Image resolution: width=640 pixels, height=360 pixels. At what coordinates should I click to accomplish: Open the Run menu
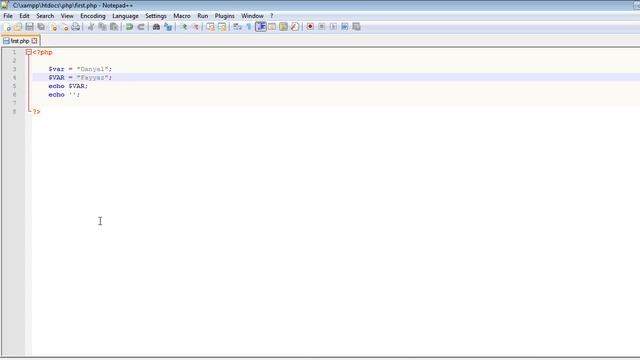pos(202,16)
